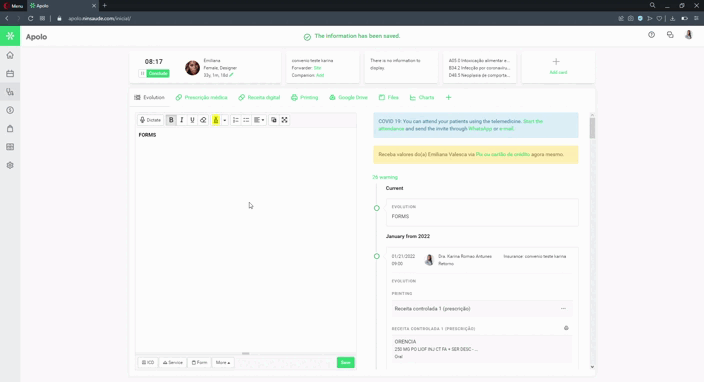Screen dimensions: 704x382
Task: Apply yellow highlight color
Action: [x=216, y=120]
